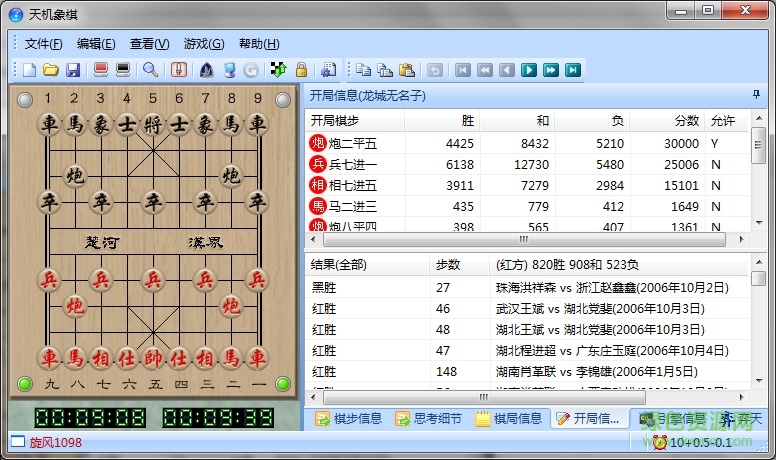Open the 文件(F) menu
776x460 pixels.
coord(44,44)
